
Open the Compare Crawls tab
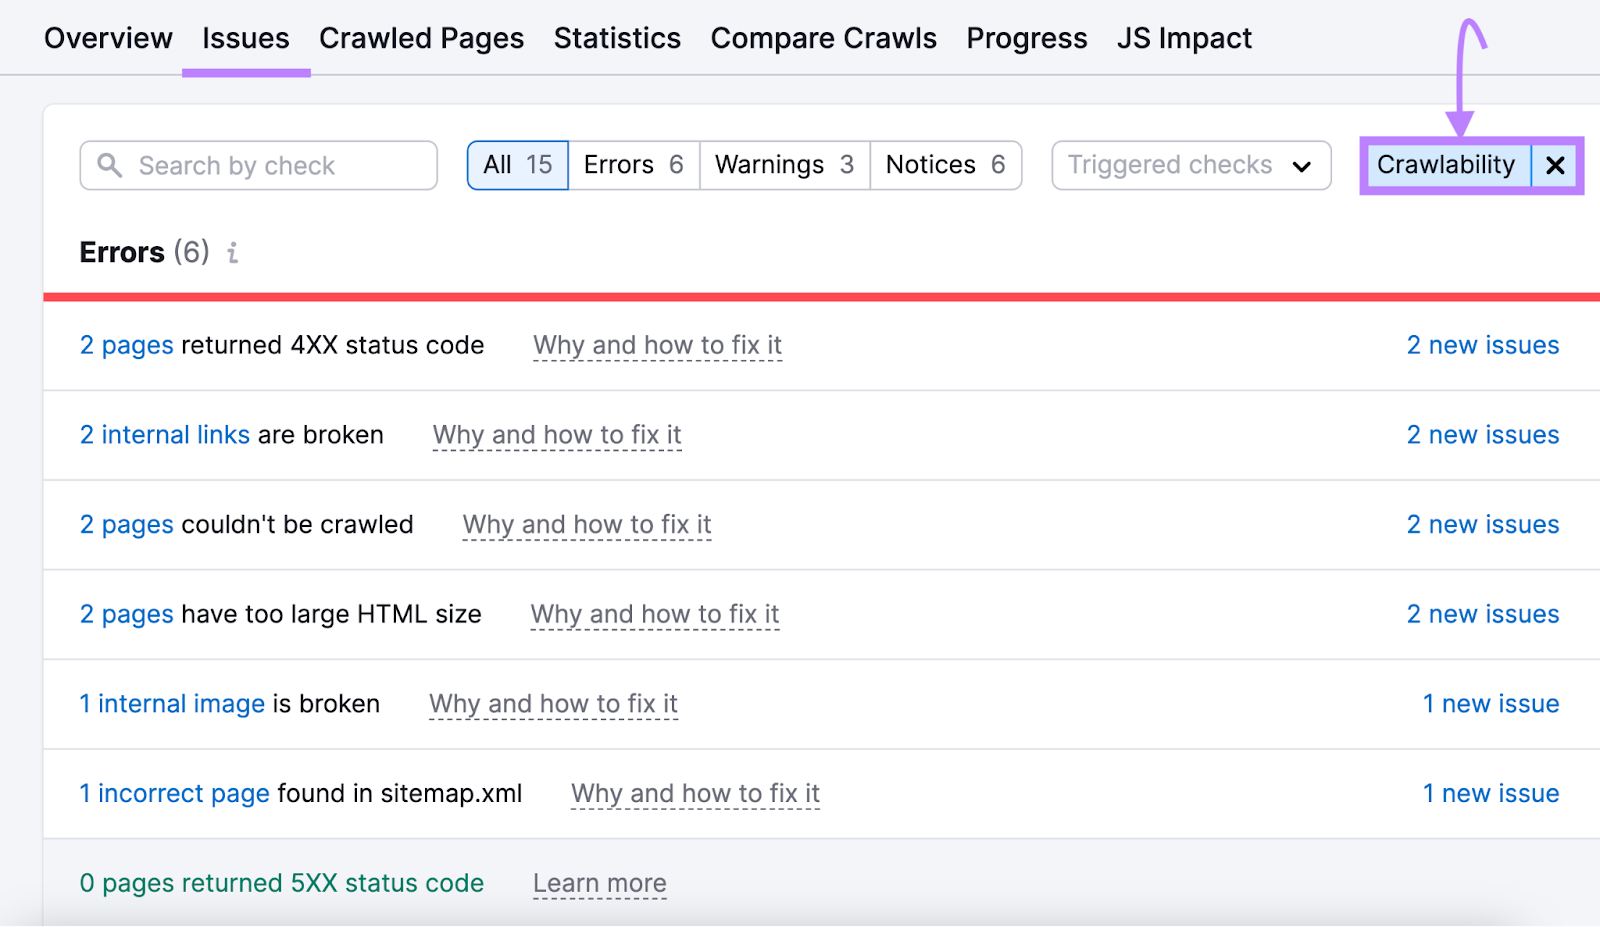pos(823,38)
